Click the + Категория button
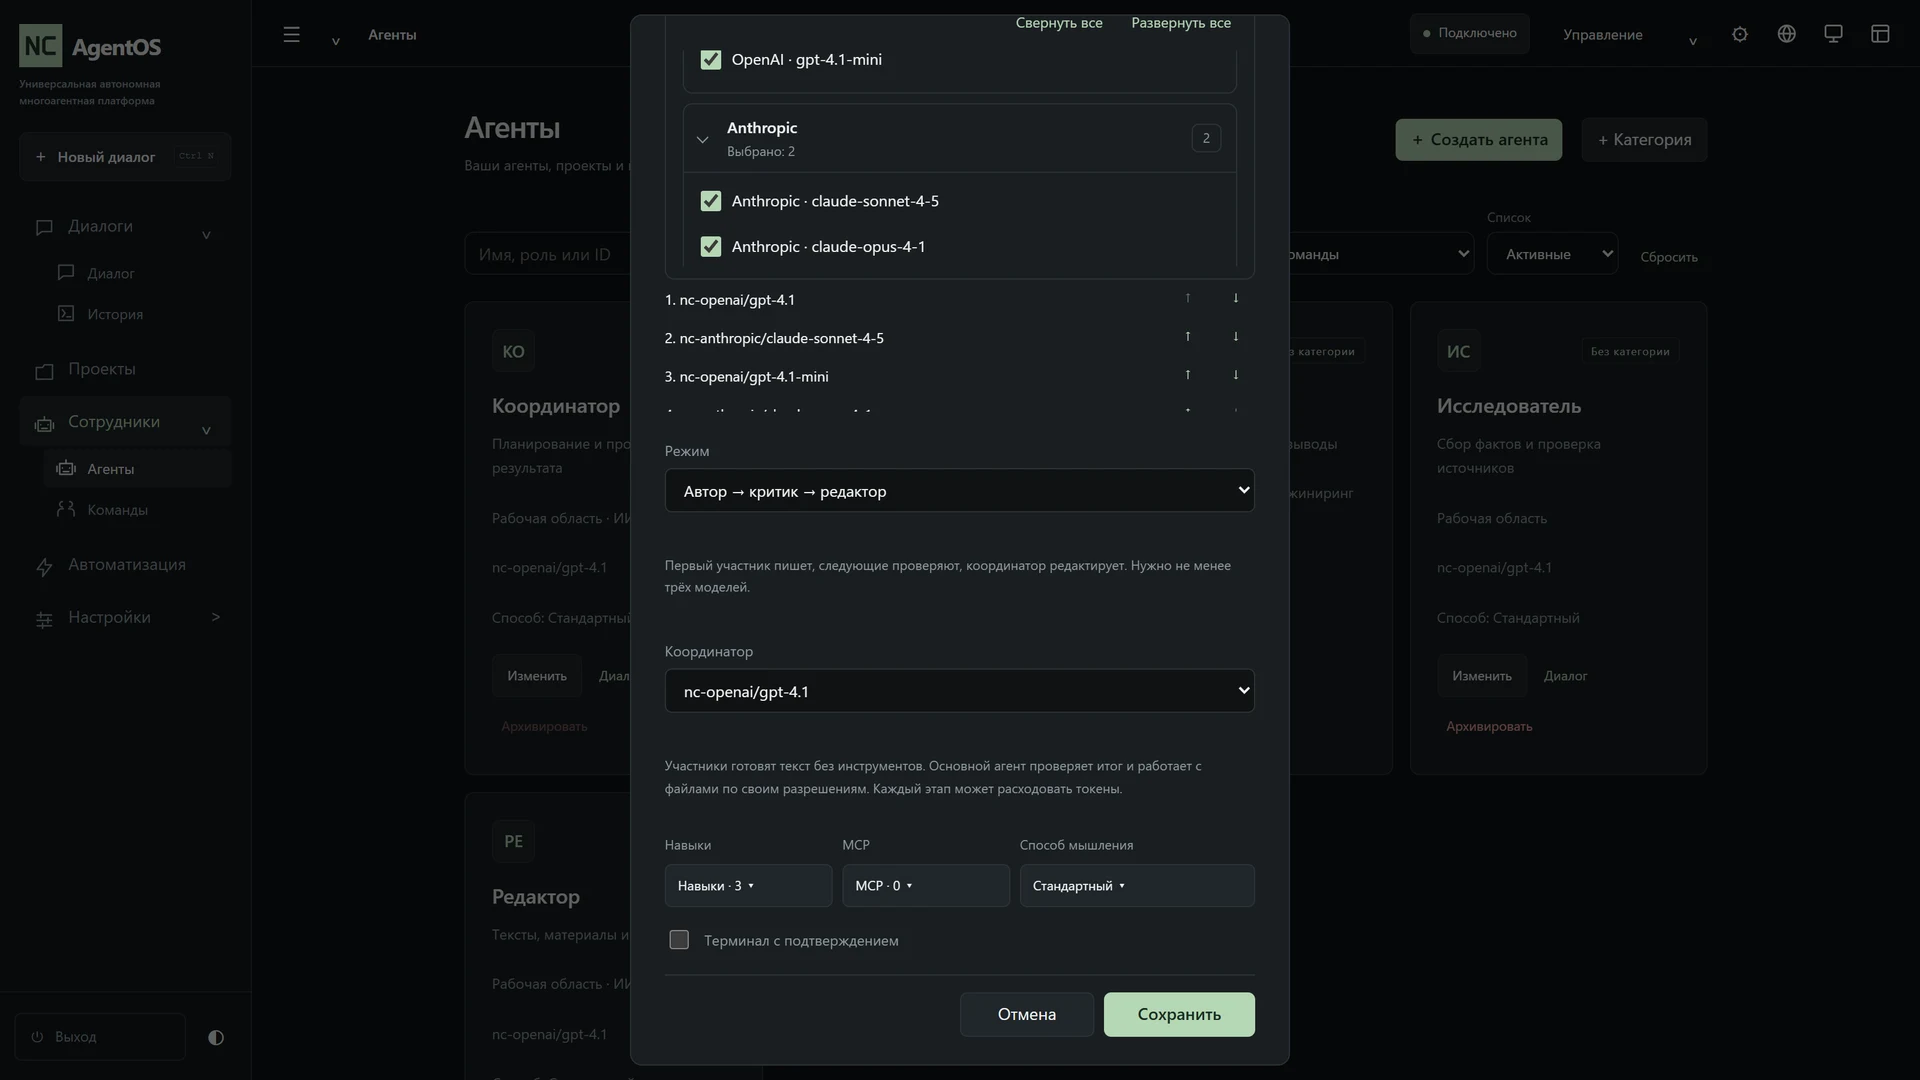The height and width of the screenshot is (1080, 1920). pyautogui.click(x=1644, y=140)
